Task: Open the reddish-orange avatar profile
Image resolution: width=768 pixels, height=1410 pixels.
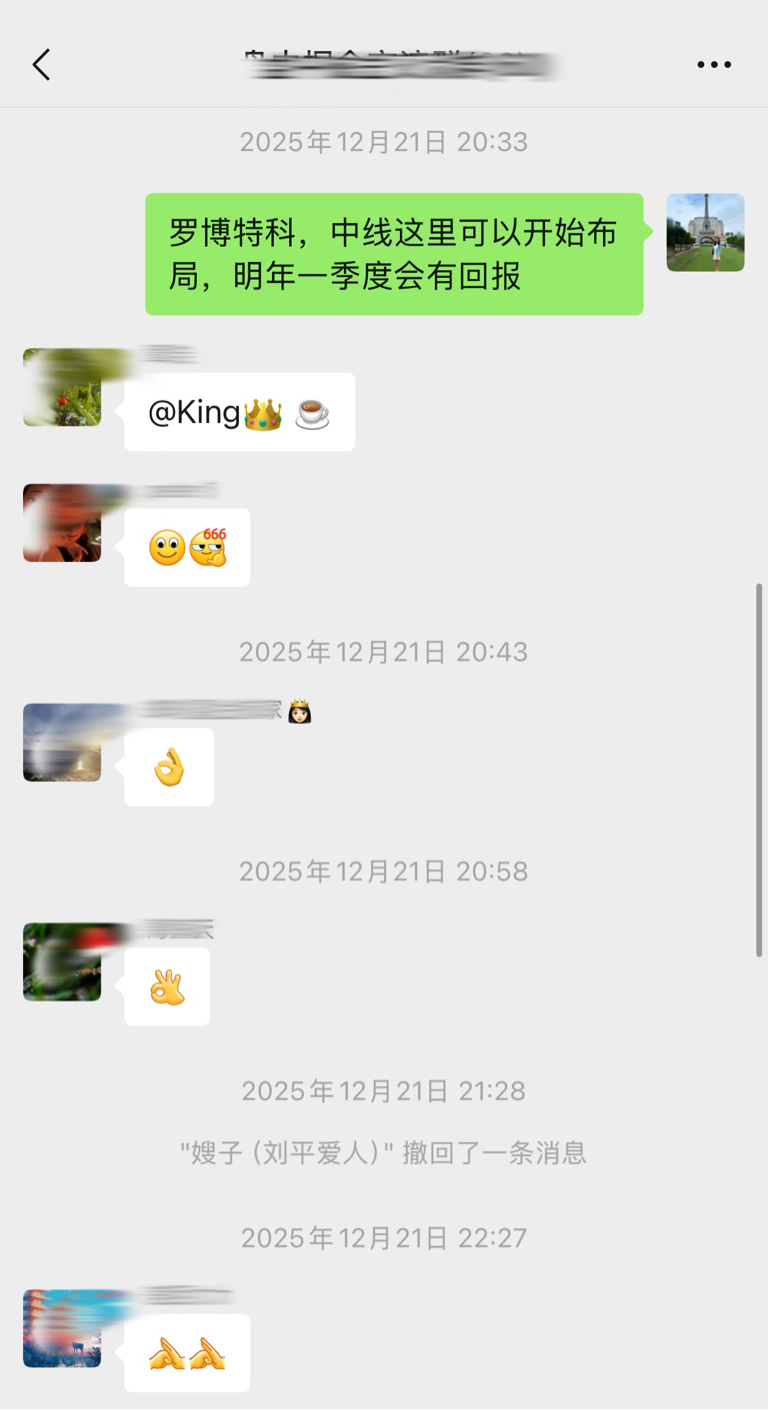Action: pos(62,523)
